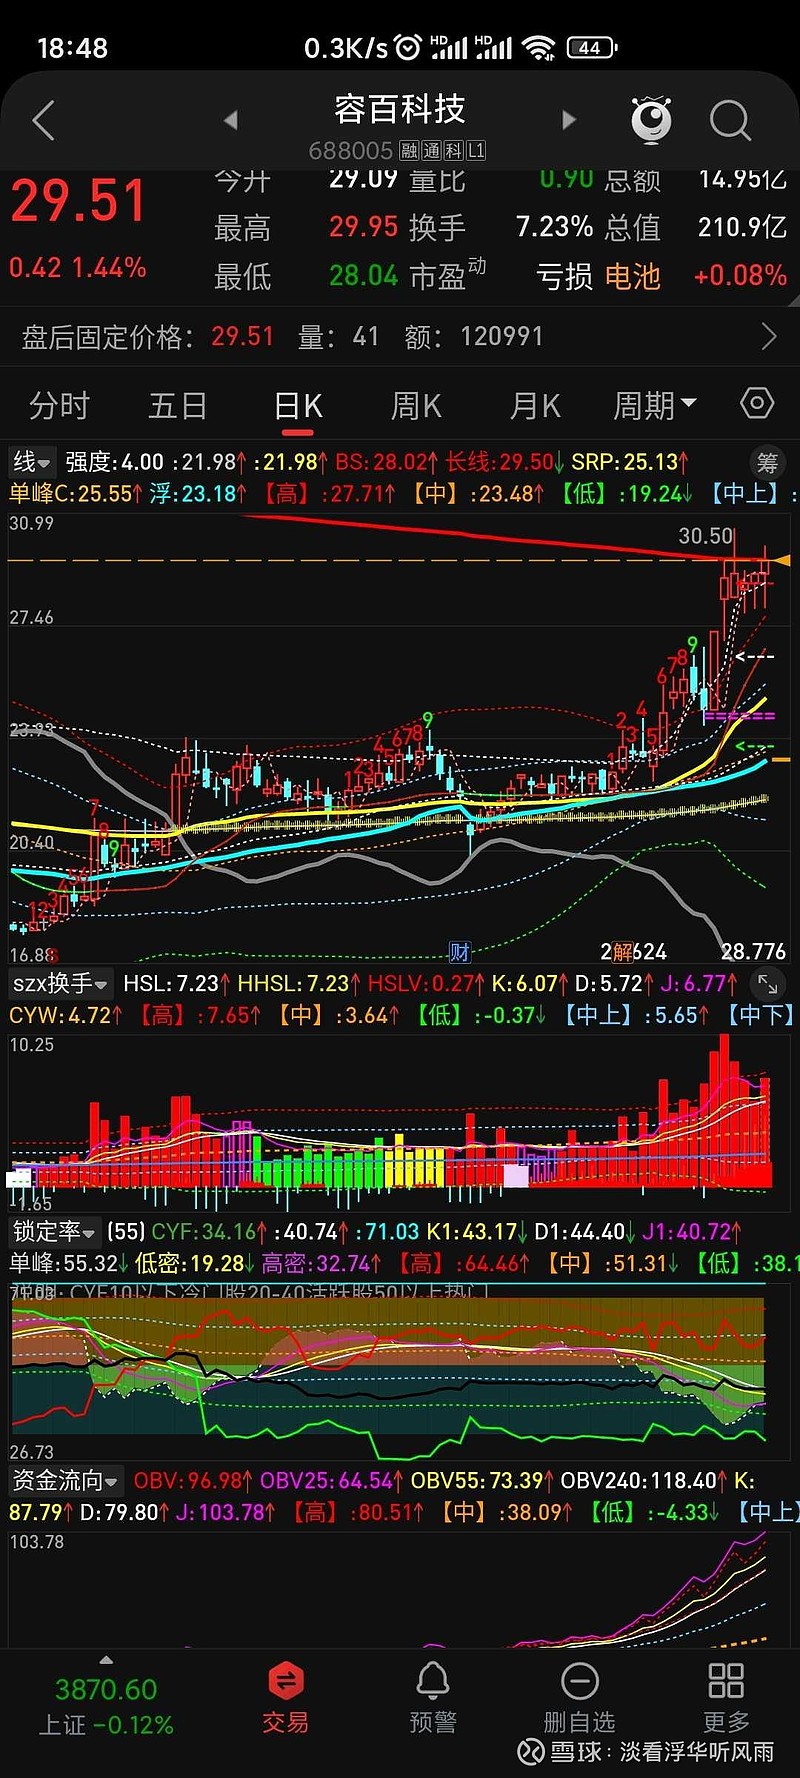The width and height of the screenshot is (800, 1778).
Task: Go to previous stock with left triangle
Action: pos(231,120)
